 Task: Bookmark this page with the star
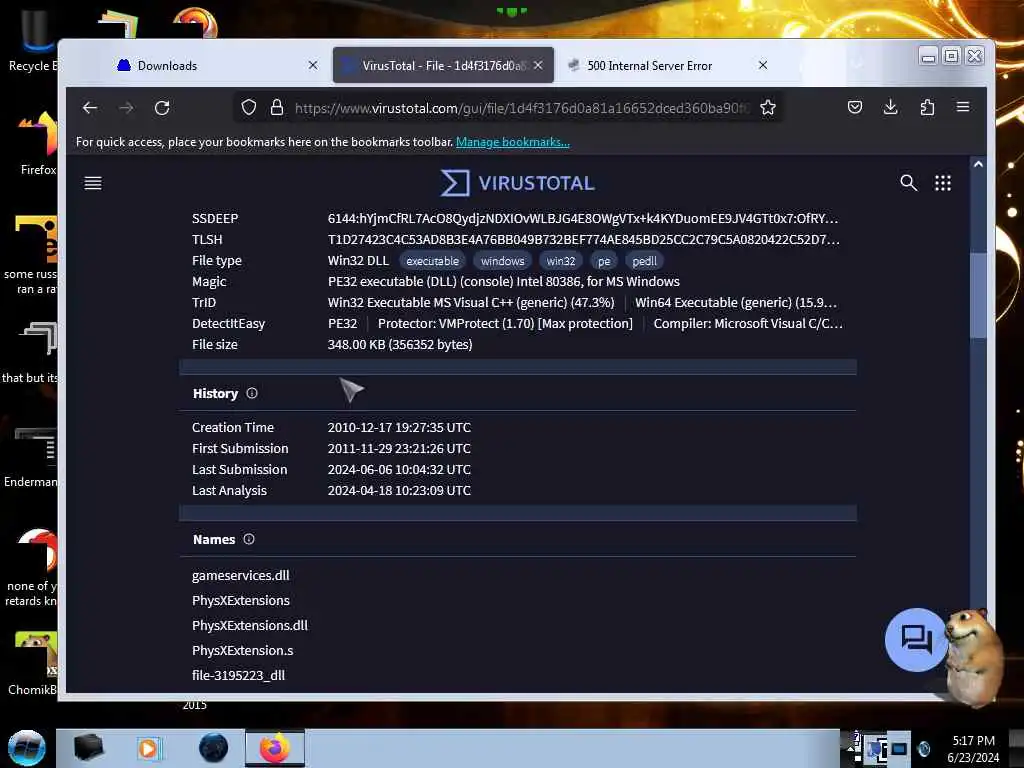coord(768,107)
